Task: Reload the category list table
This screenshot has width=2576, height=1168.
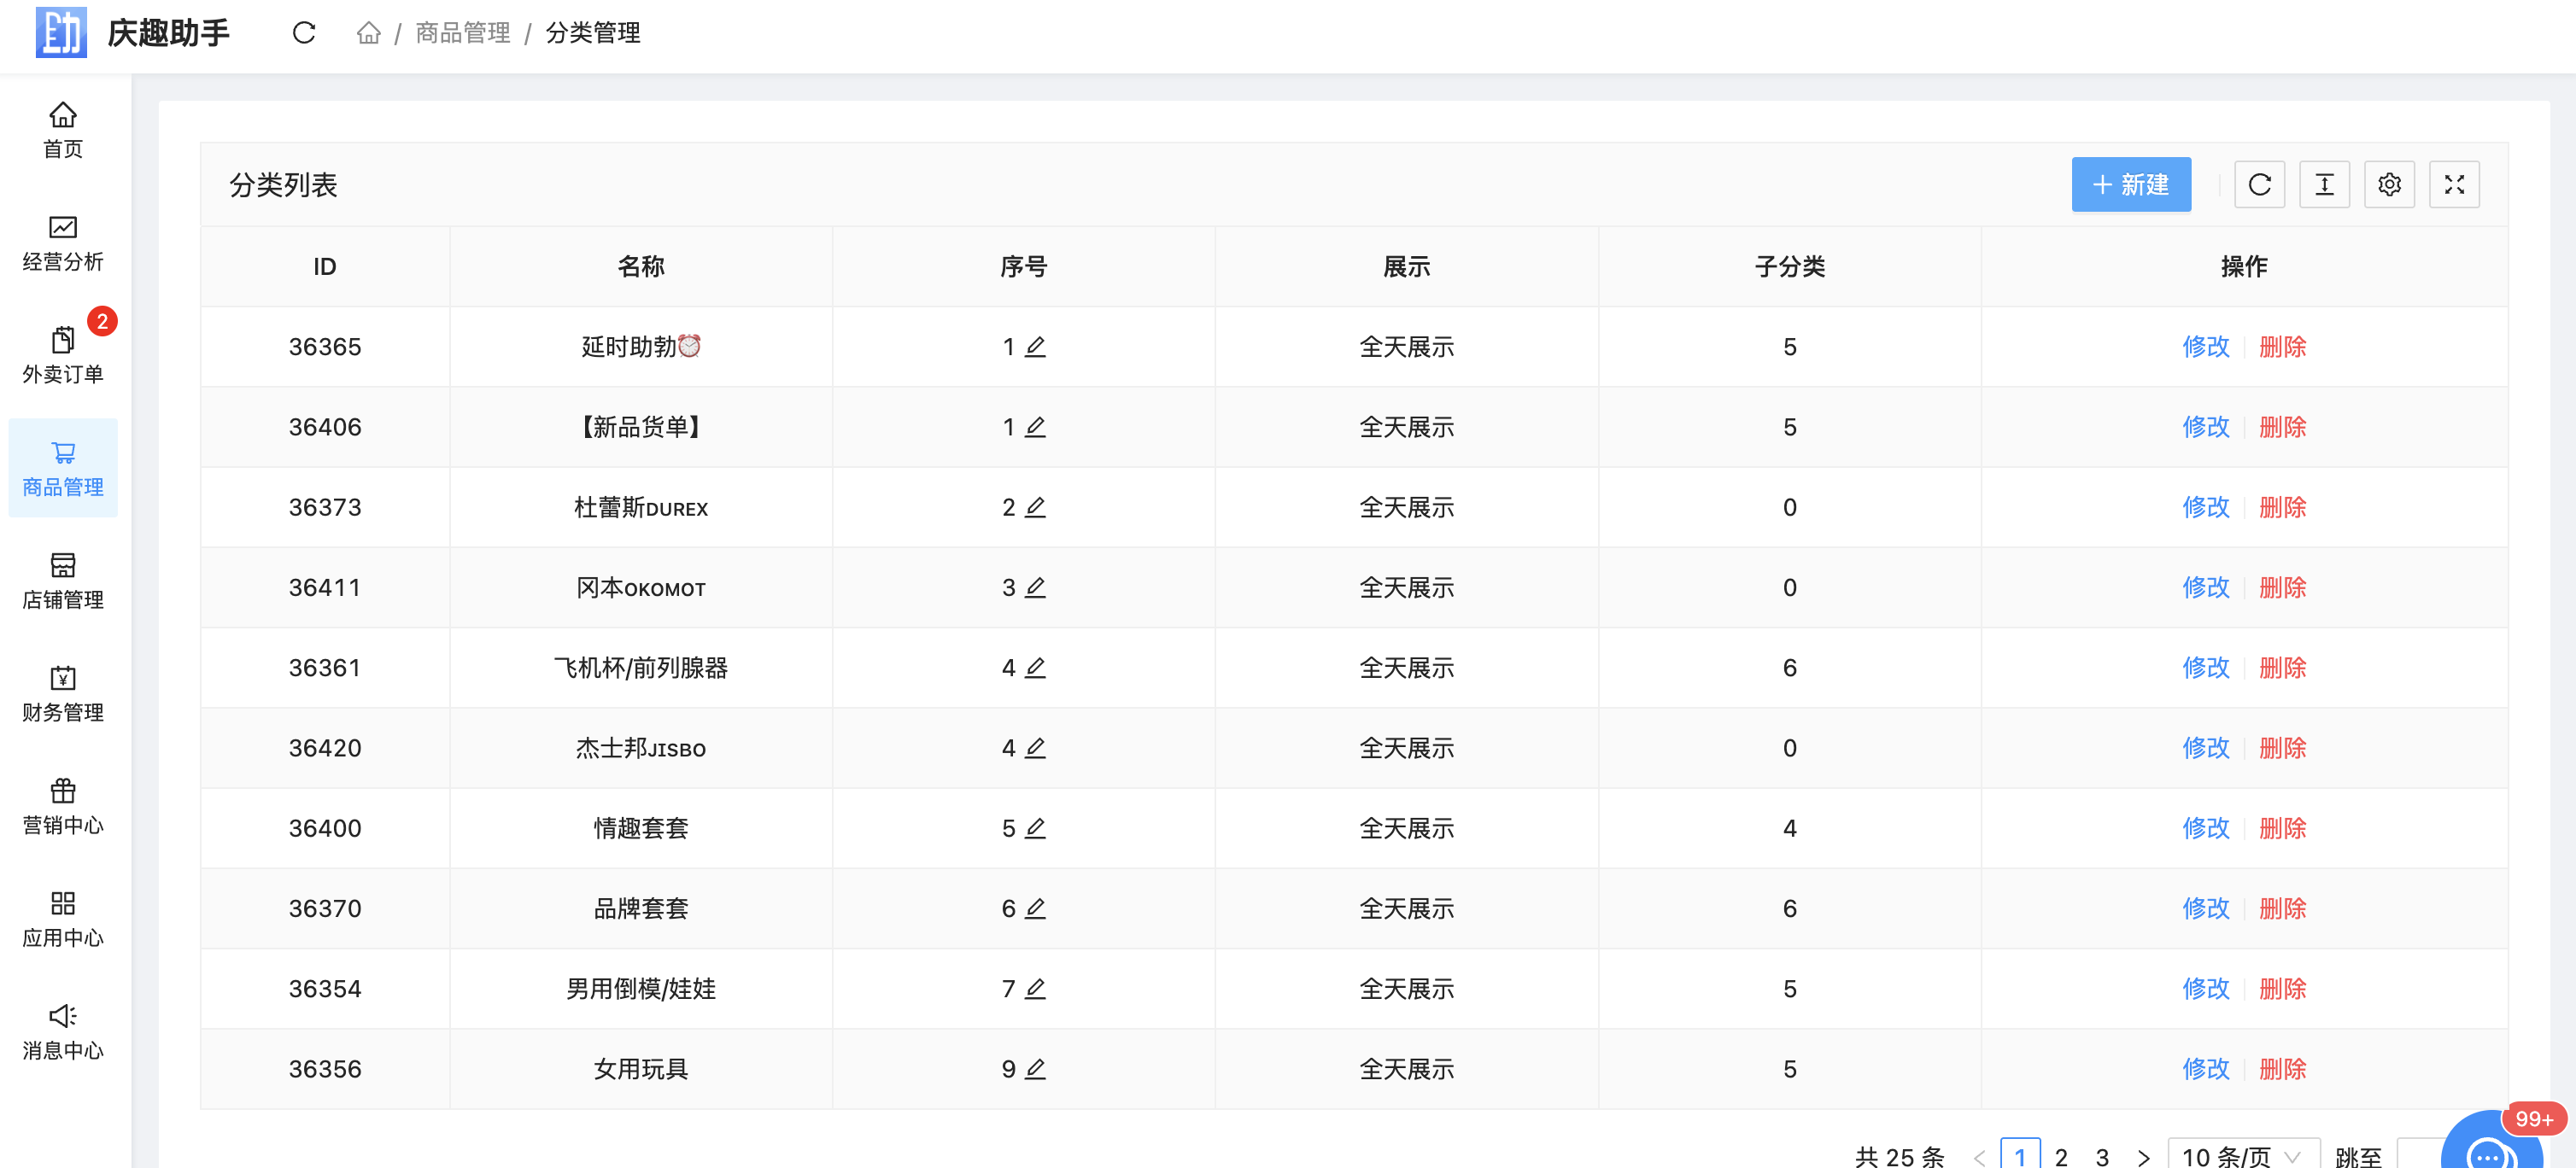Action: coord(2259,184)
